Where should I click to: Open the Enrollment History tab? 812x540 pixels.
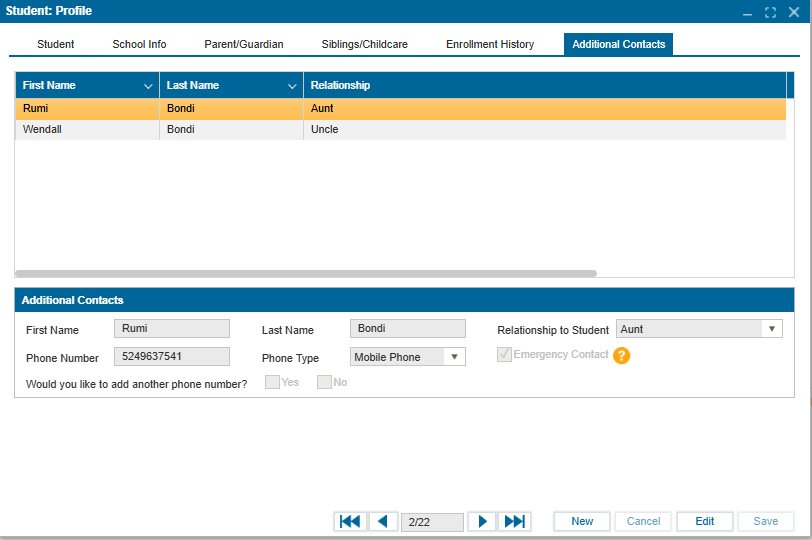point(490,44)
